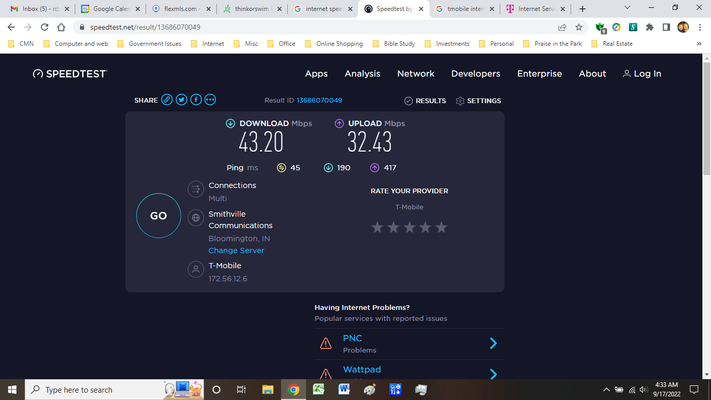Switch to Gmail Inbox tab

click(x=39, y=9)
